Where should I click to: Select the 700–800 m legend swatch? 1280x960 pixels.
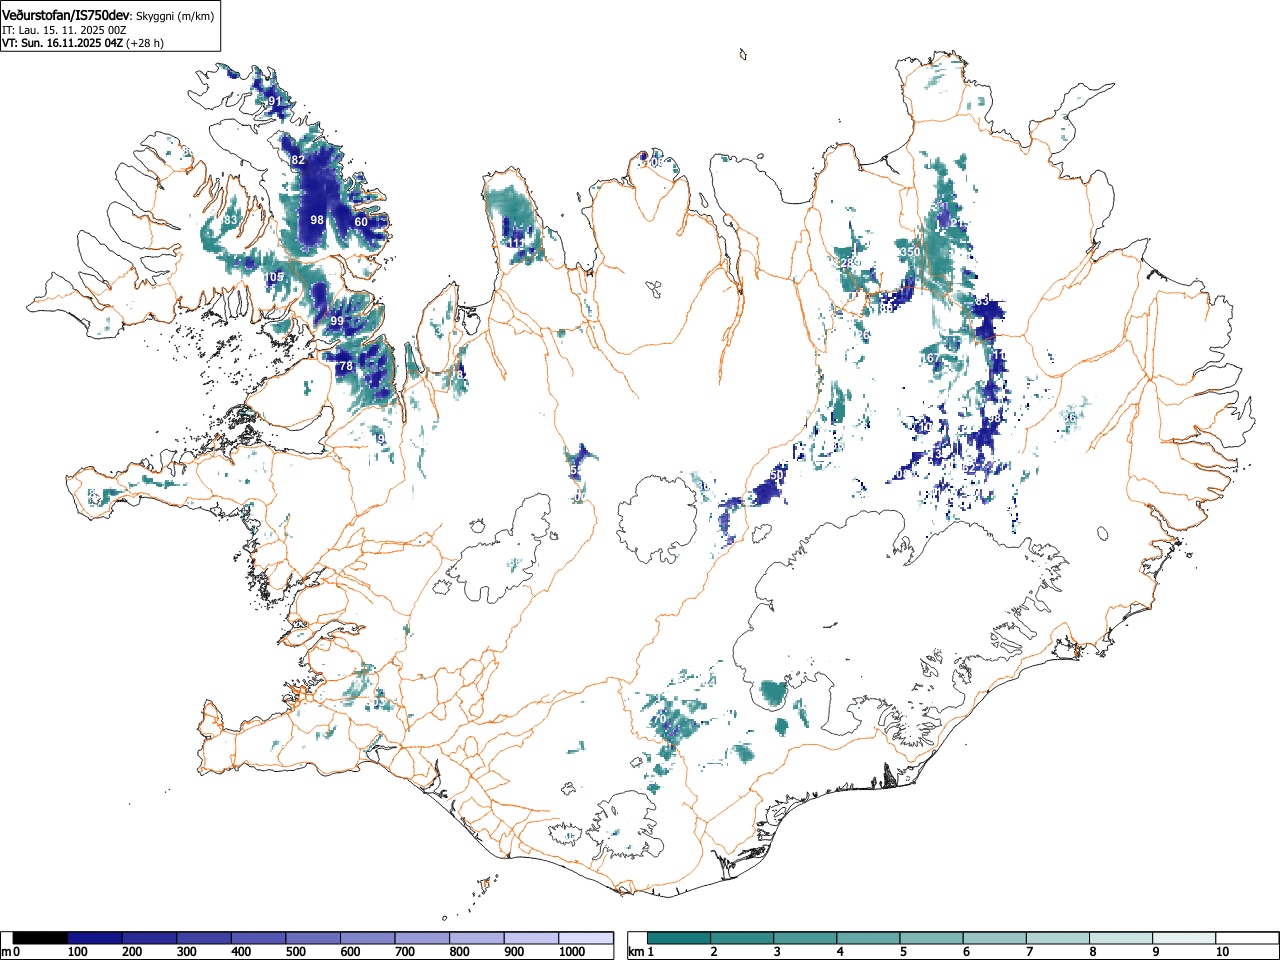pos(422,938)
